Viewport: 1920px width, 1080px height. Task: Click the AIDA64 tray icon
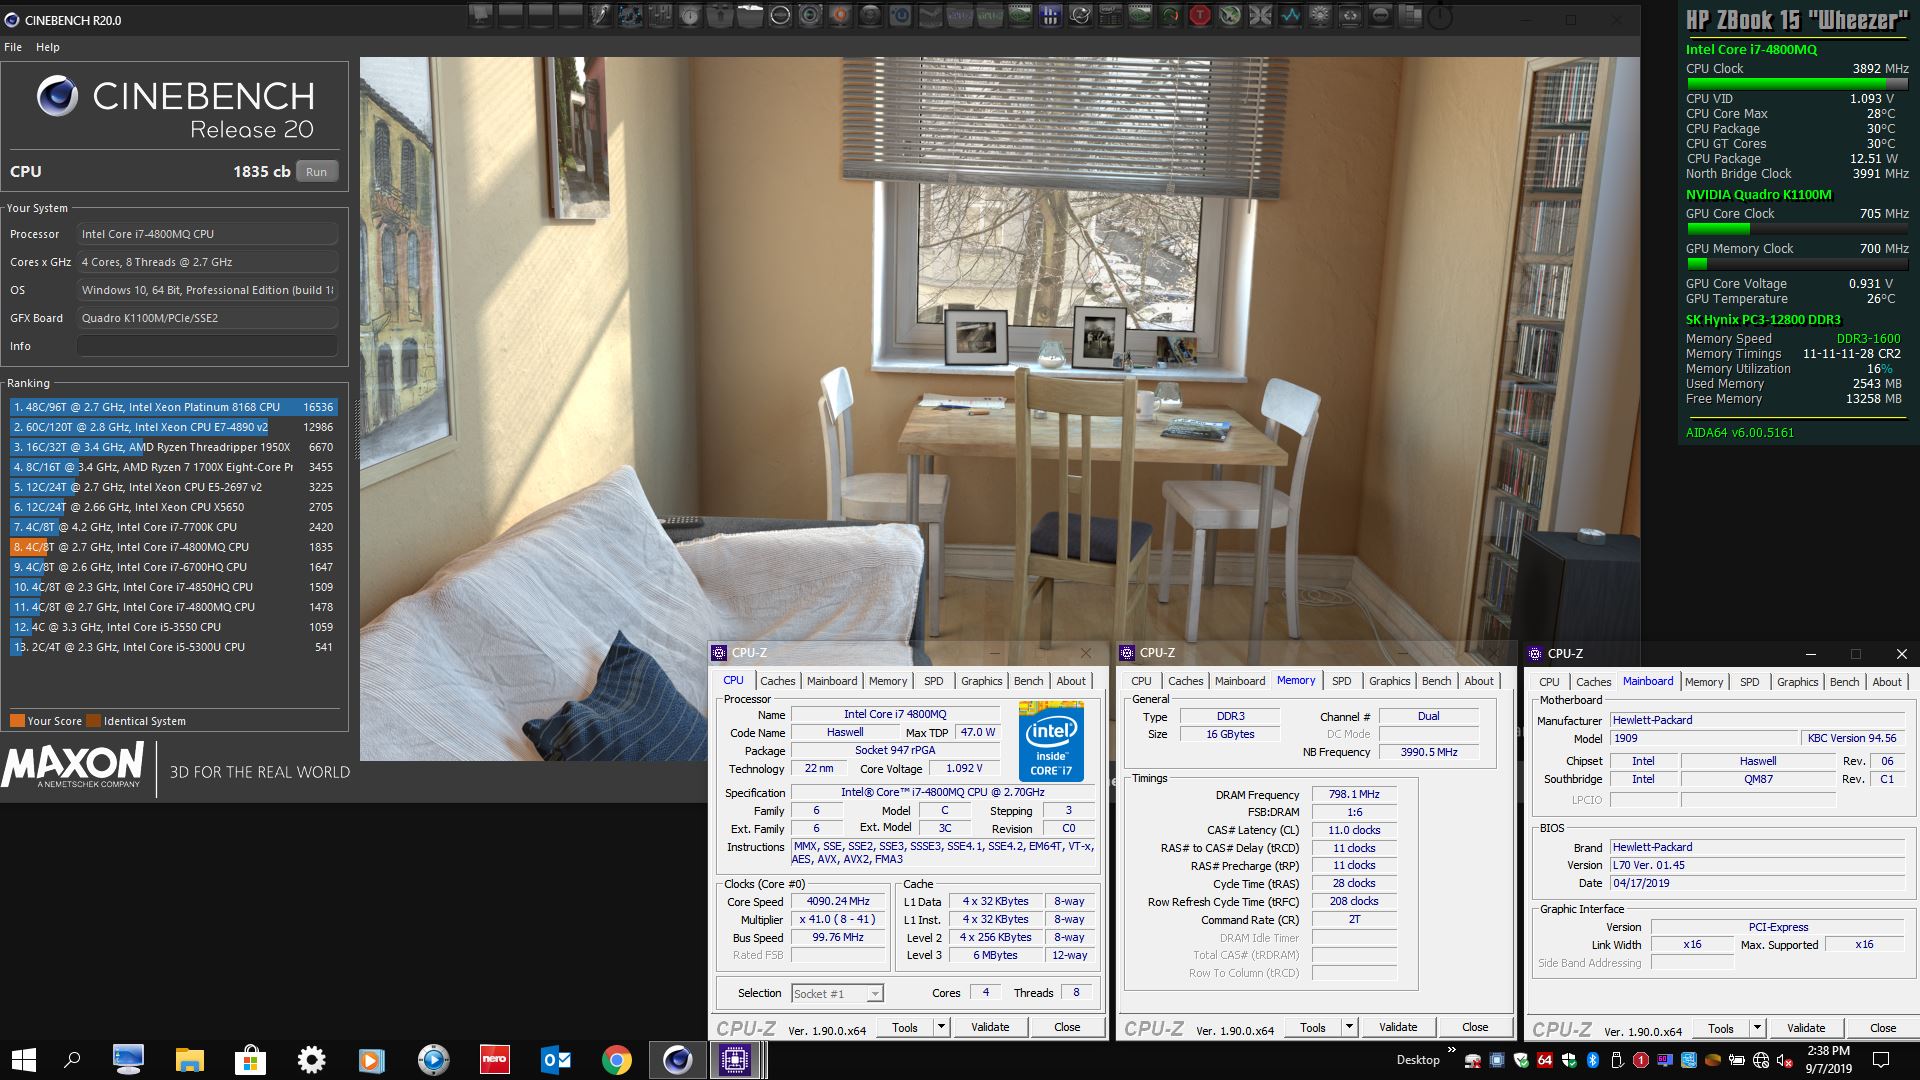[x=1544, y=1060]
